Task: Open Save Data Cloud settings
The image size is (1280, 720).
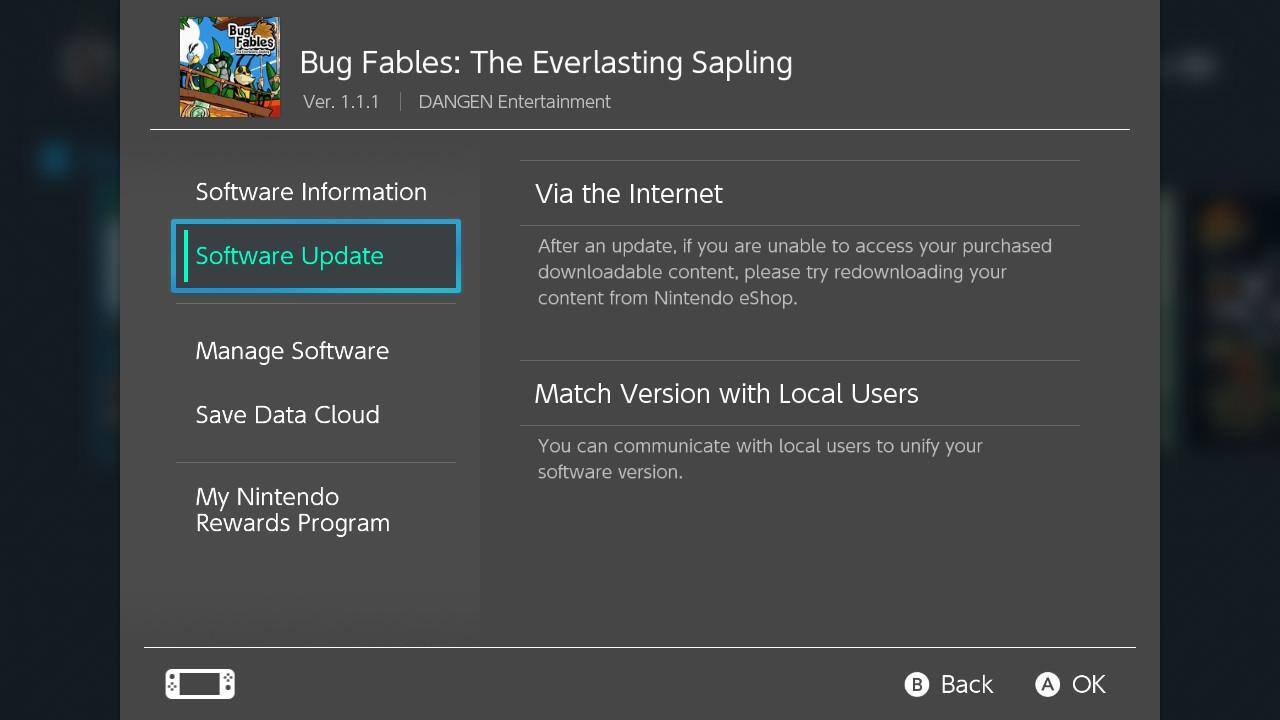Action: pyautogui.click(x=287, y=415)
